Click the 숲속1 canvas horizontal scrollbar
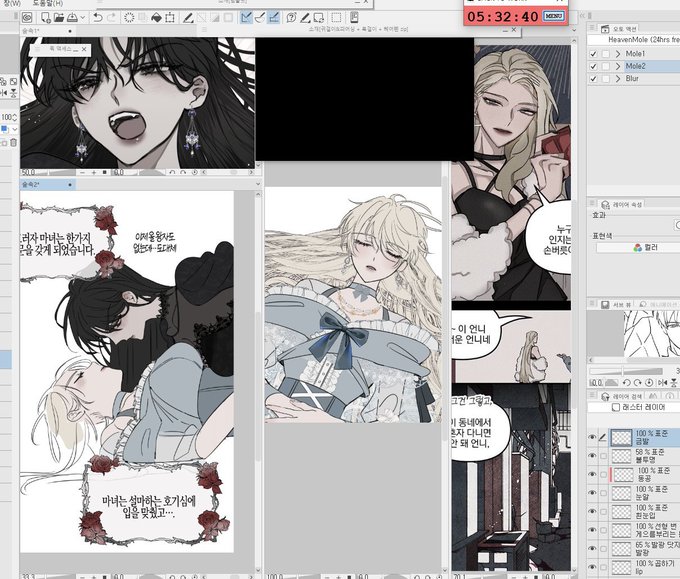 point(226,173)
